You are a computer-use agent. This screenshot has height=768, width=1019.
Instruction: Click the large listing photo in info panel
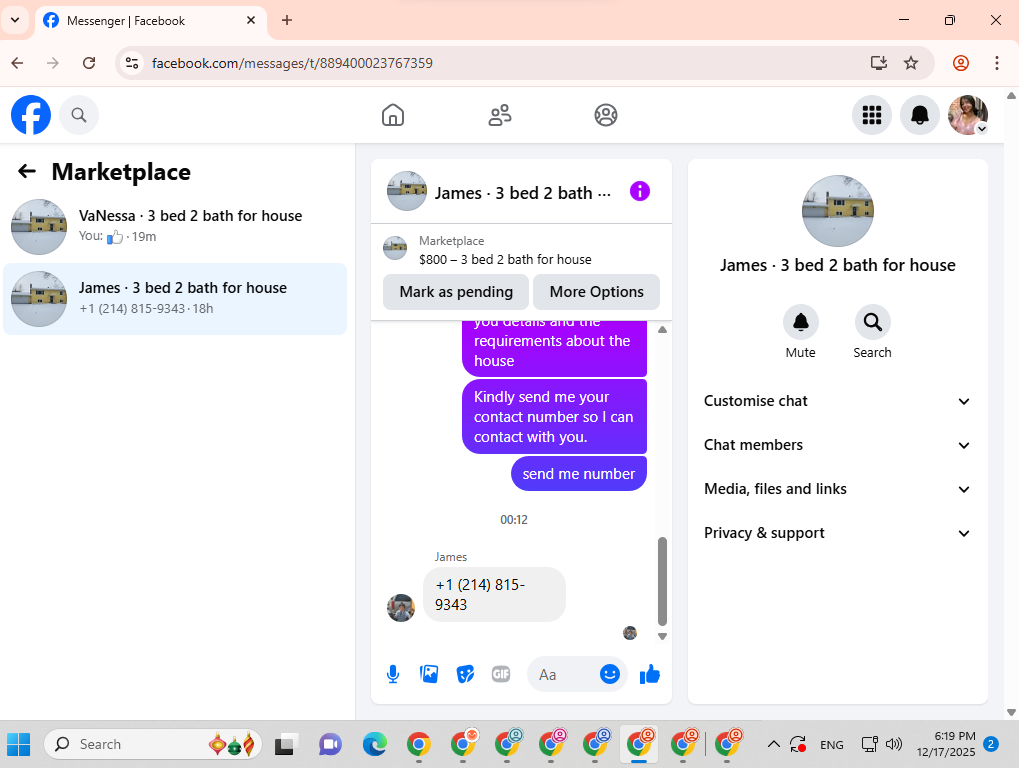coord(837,211)
